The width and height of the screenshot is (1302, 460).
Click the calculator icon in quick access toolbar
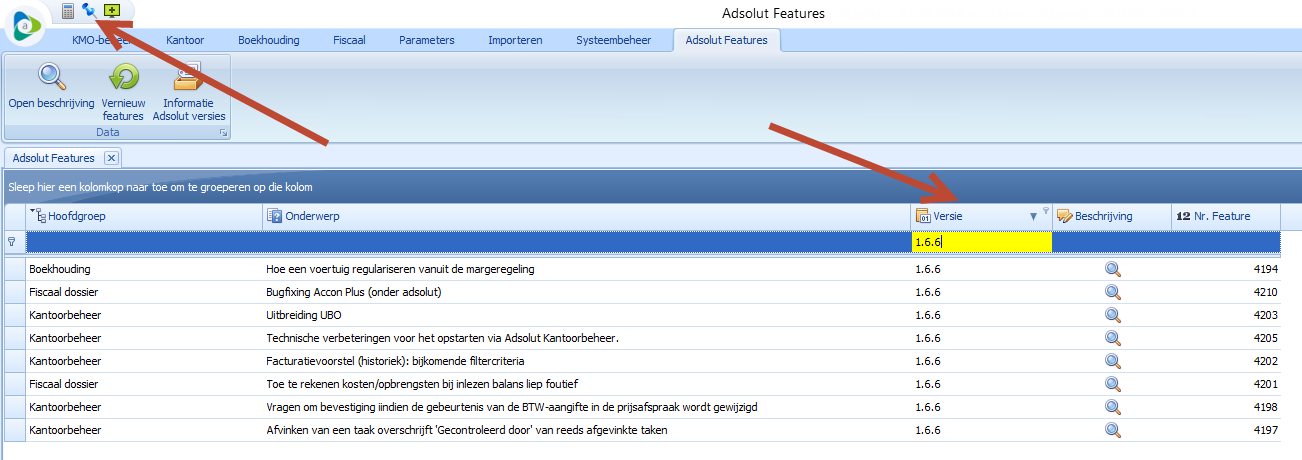tap(68, 11)
